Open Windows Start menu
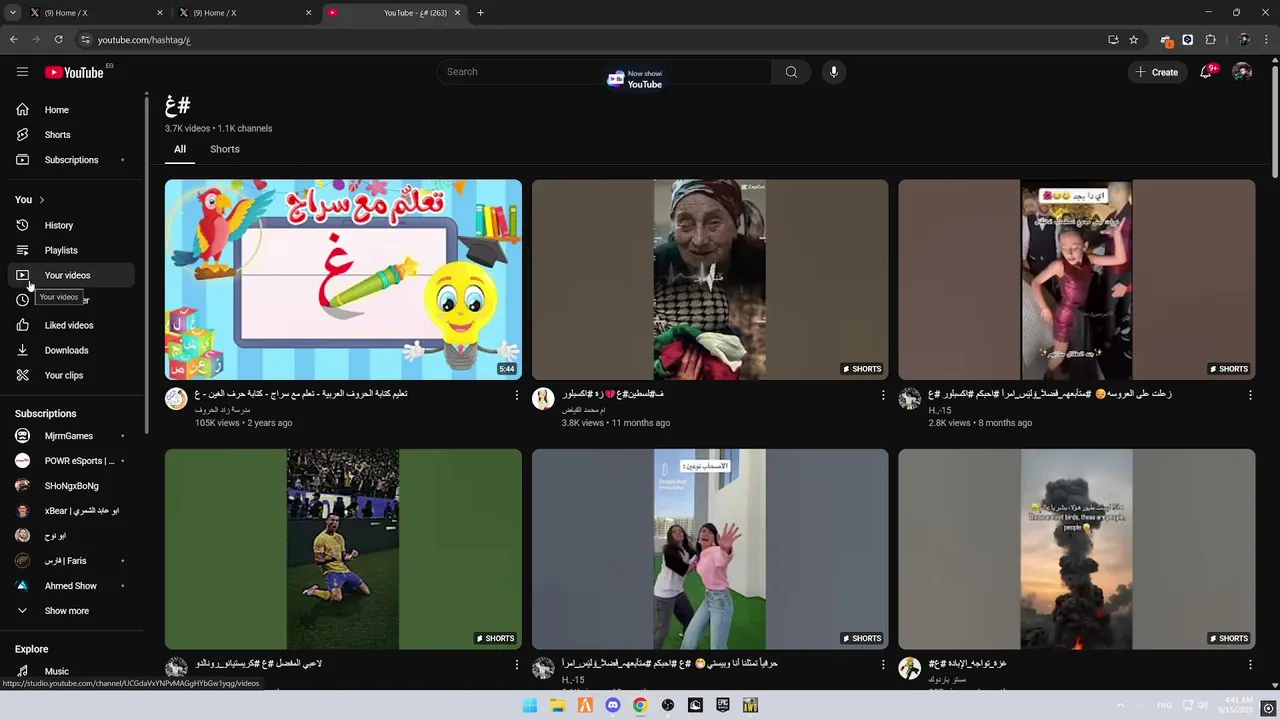 530,705
